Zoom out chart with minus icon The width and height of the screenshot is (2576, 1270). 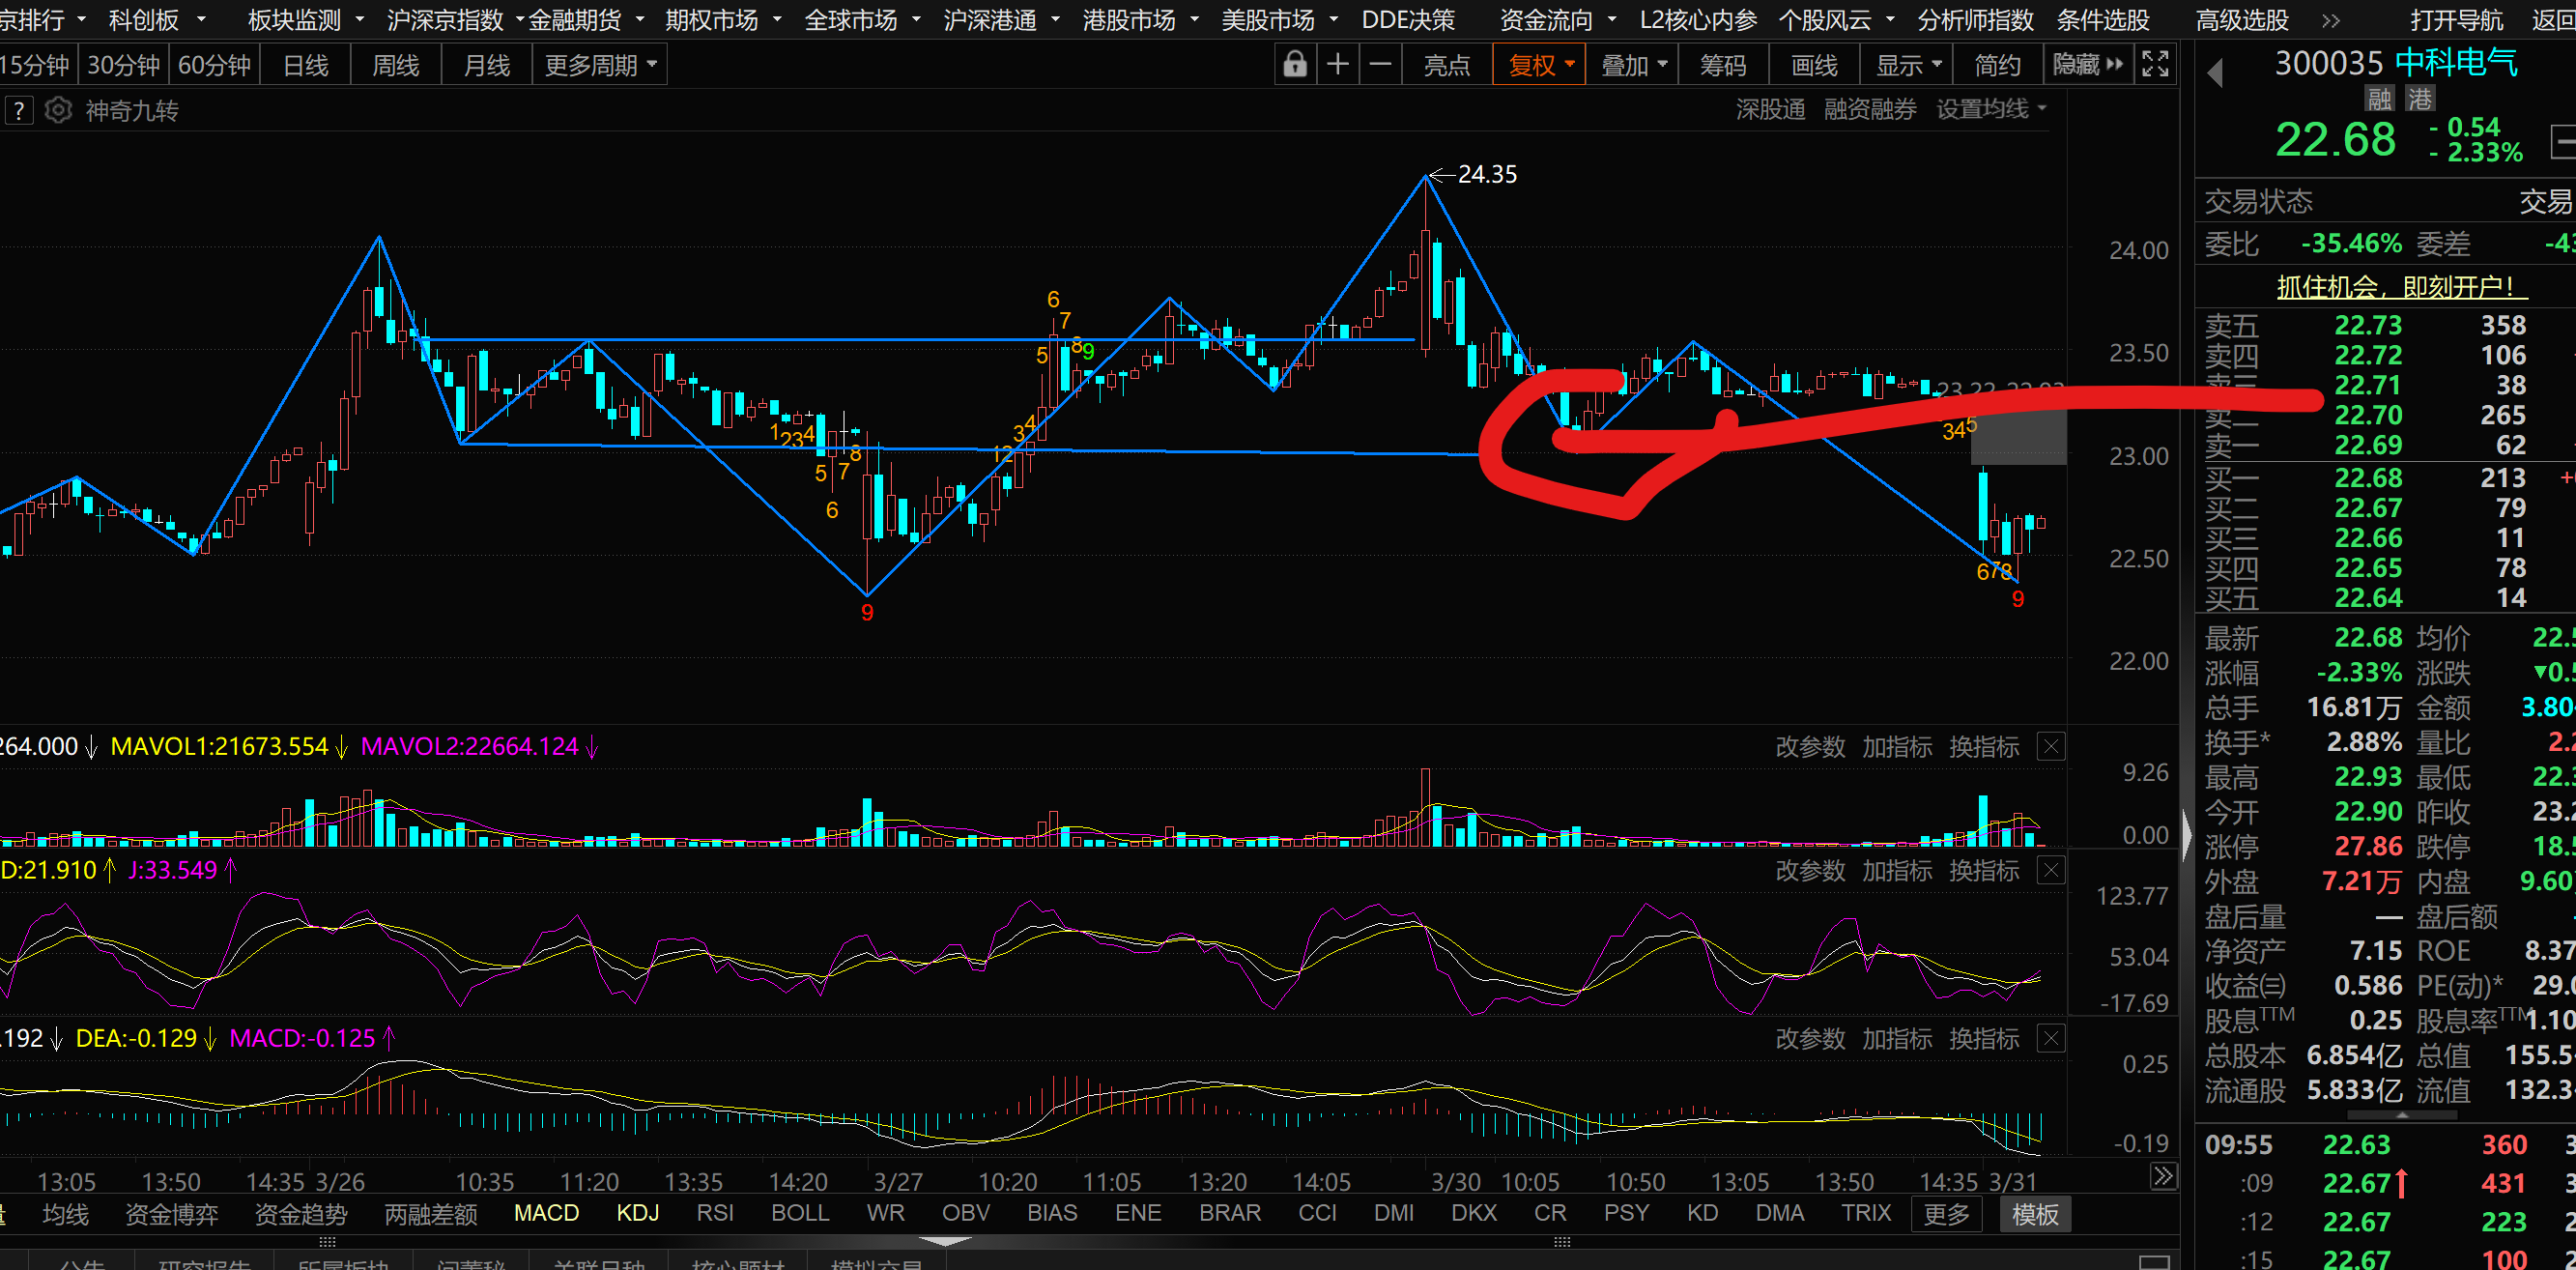point(1380,65)
